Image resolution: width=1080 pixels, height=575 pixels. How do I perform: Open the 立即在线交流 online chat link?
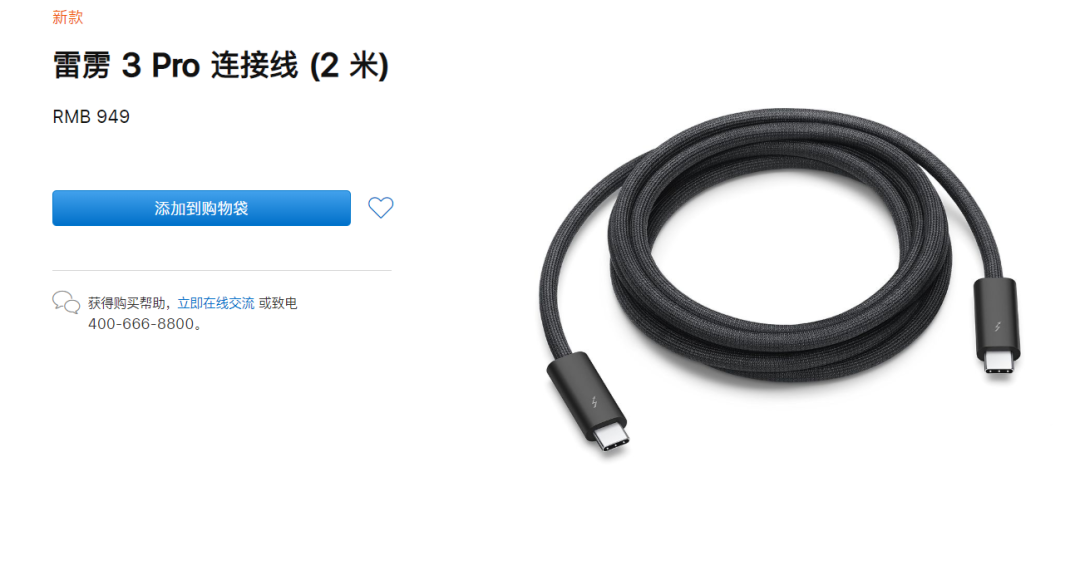[x=216, y=303]
